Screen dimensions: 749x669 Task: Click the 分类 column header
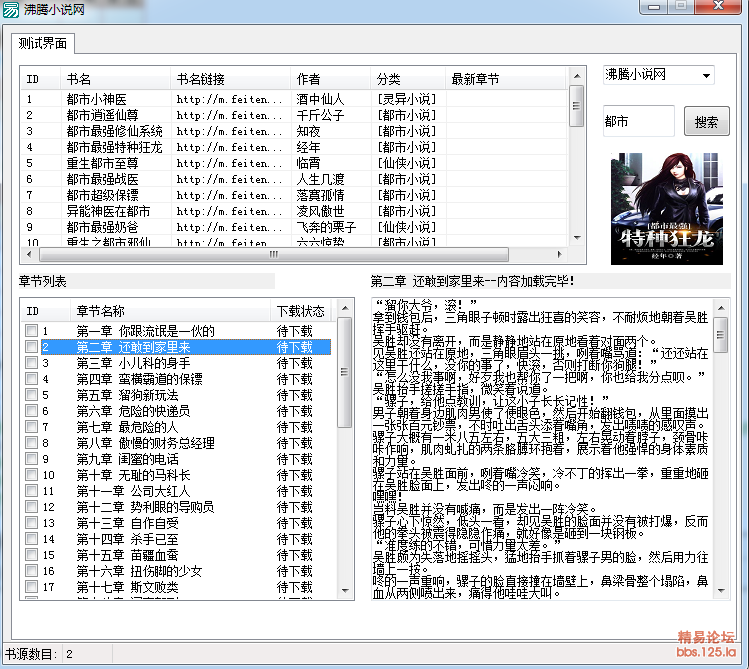click(x=407, y=79)
